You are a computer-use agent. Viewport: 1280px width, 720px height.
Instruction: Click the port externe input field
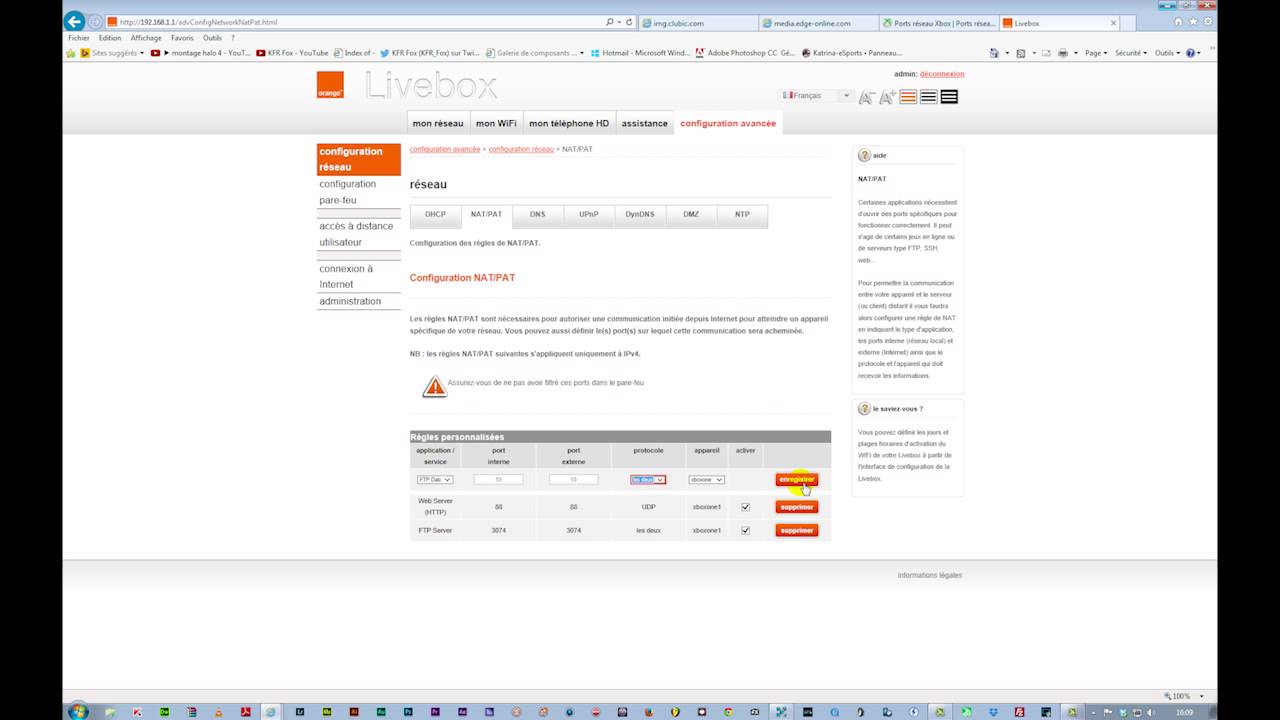pyautogui.click(x=574, y=480)
